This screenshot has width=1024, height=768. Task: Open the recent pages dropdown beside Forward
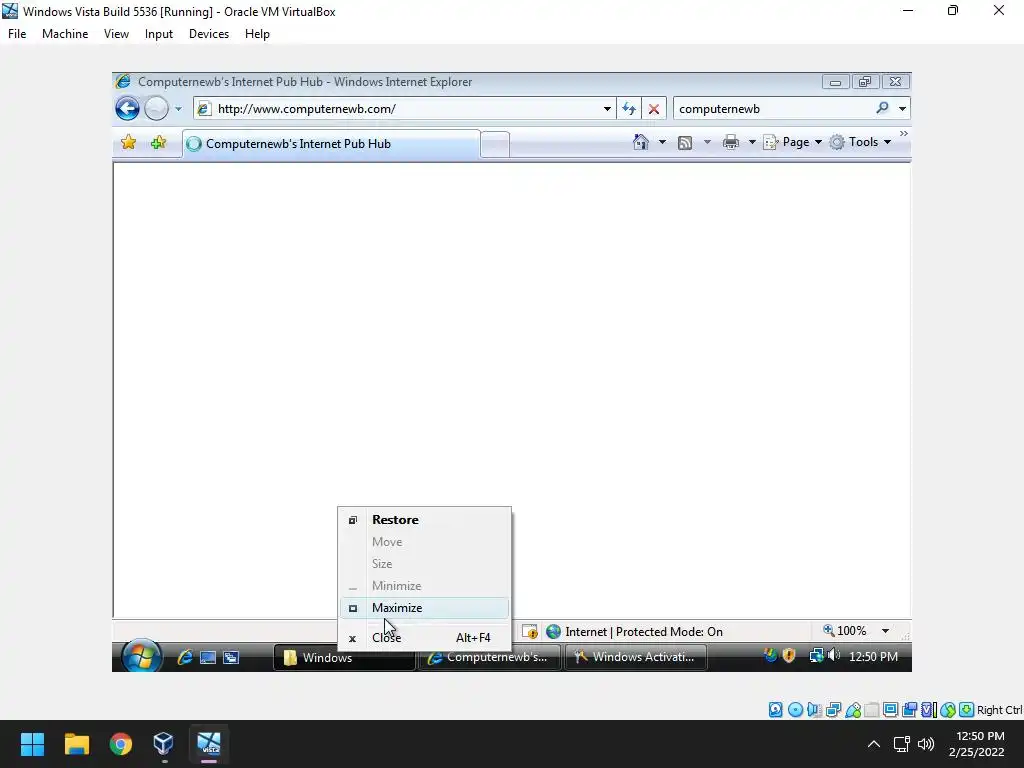coord(178,109)
